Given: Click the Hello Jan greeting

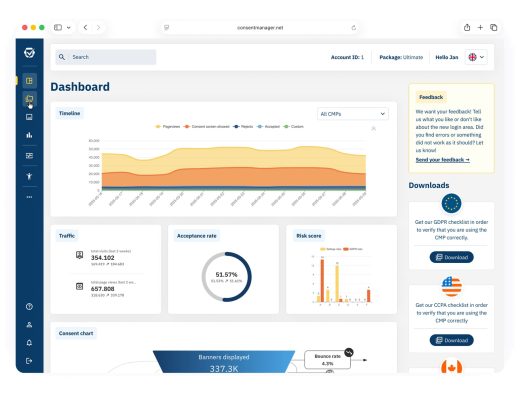Looking at the screenshot, I should tap(447, 57).
